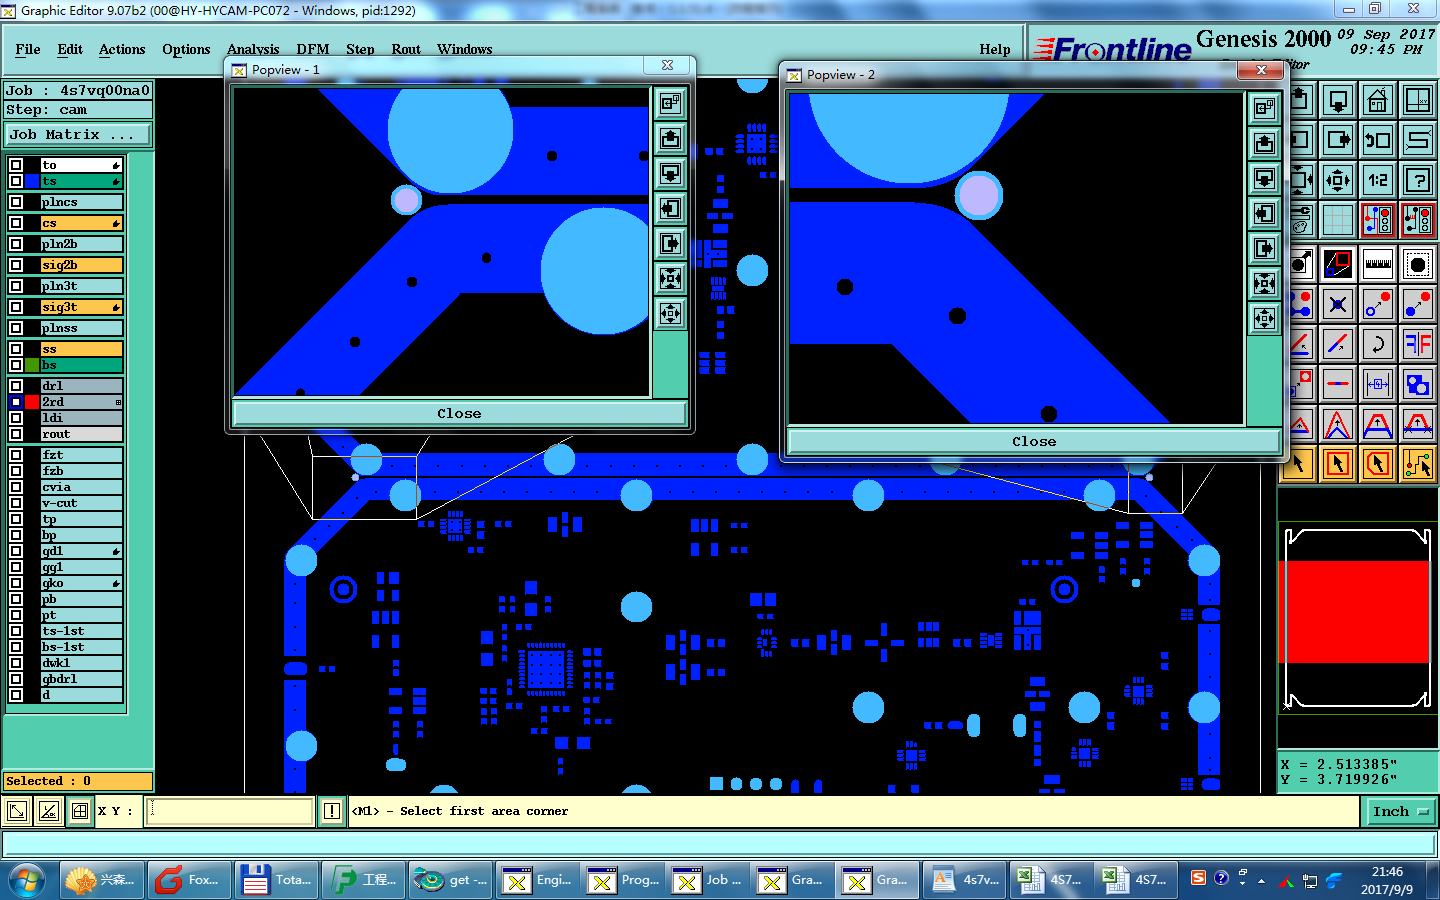This screenshot has height=900, width=1440.
Task: Click the Home view icon in main toolbar
Action: pyautogui.click(x=1378, y=100)
